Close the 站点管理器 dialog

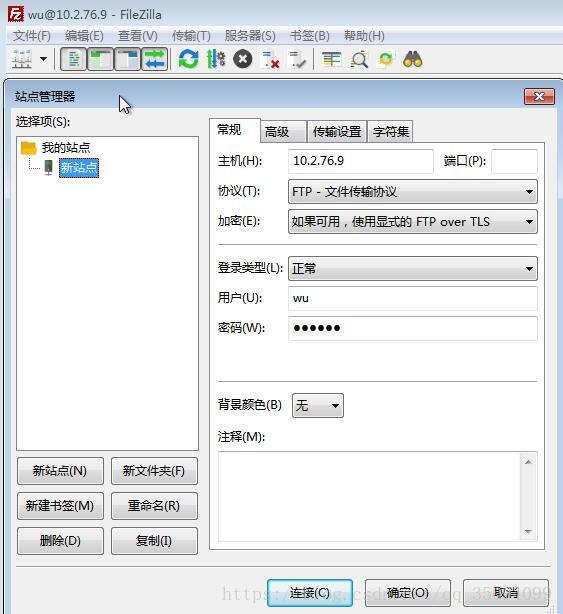click(539, 96)
